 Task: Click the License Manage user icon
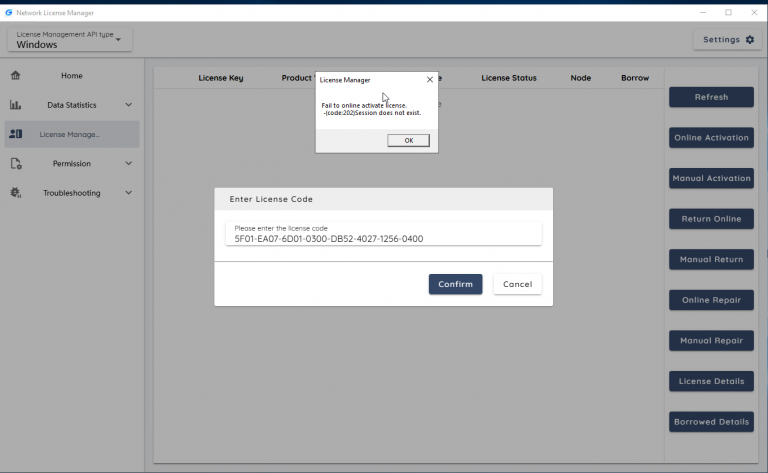[x=16, y=134]
